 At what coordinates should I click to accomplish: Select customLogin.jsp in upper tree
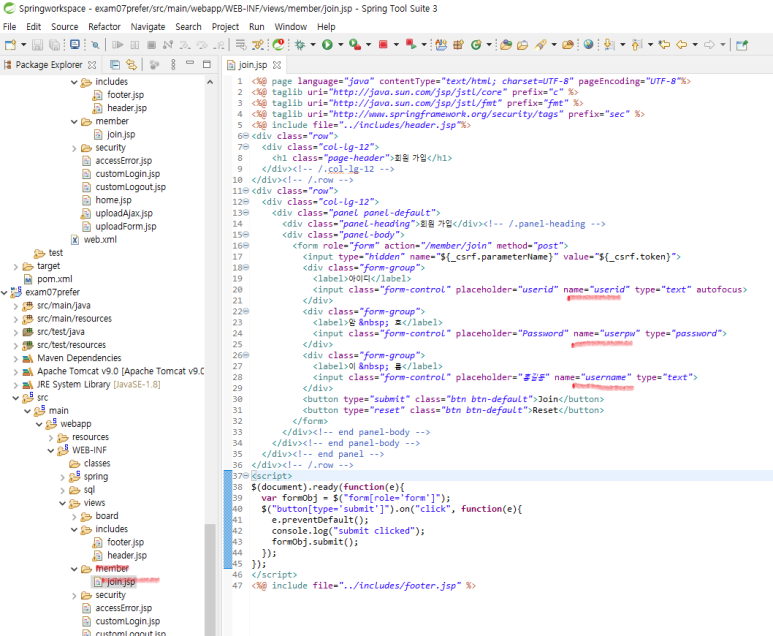click(127, 174)
